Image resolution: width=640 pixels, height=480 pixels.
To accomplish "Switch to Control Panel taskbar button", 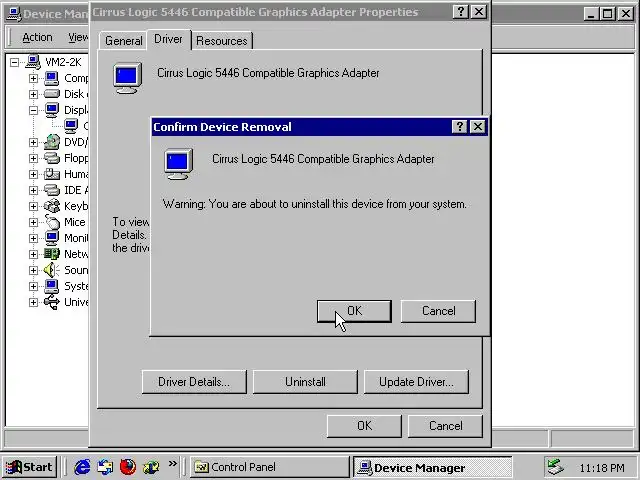I will pyautogui.click(x=270, y=467).
